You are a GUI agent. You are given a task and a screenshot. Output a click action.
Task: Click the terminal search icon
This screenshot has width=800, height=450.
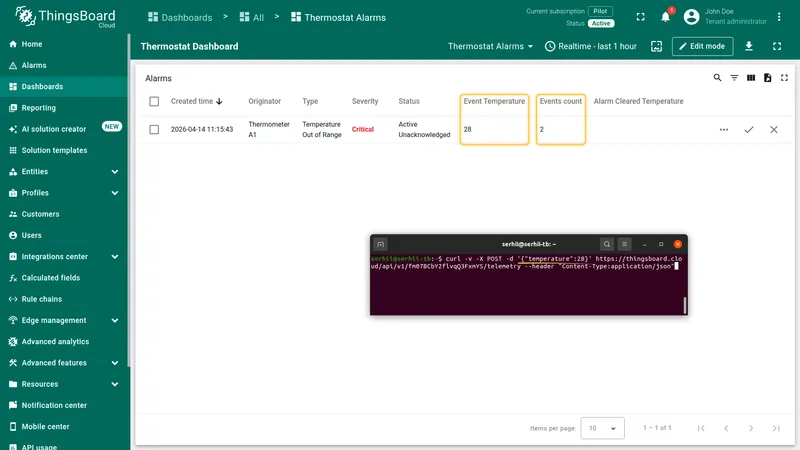click(x=607, y=244)
